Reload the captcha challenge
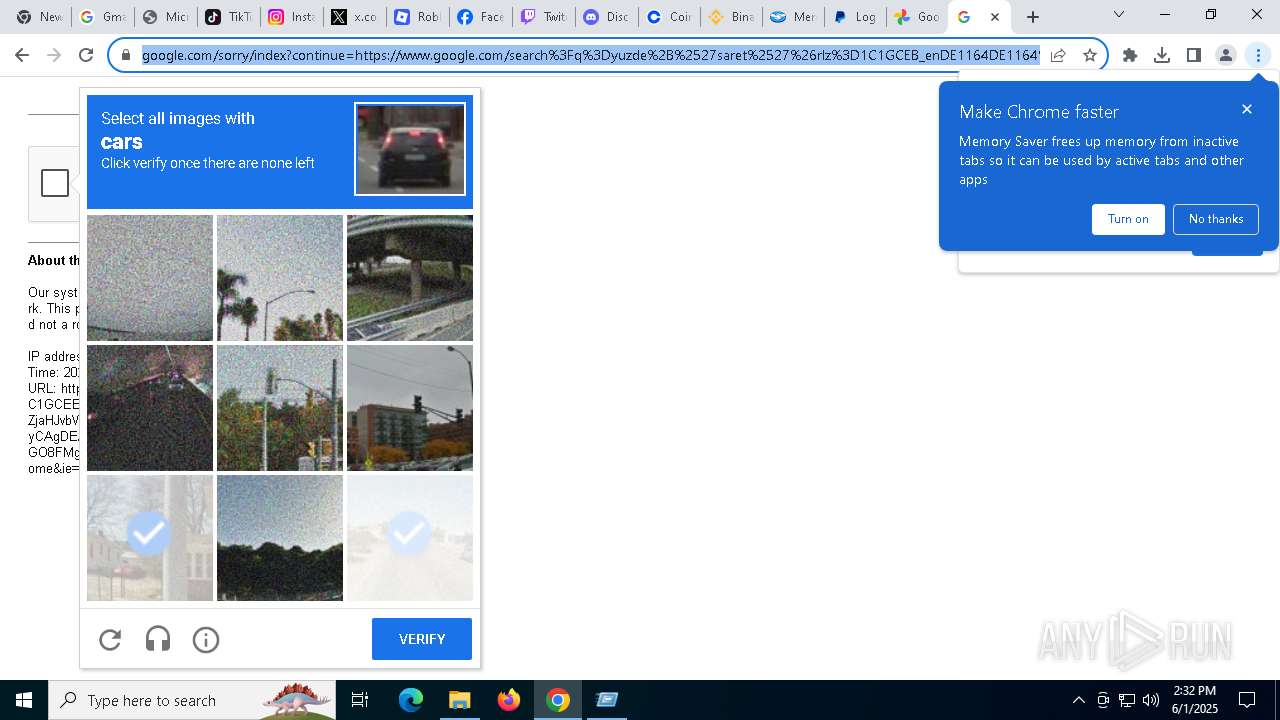The image size is (1280, 720). [x=110, y=639]
